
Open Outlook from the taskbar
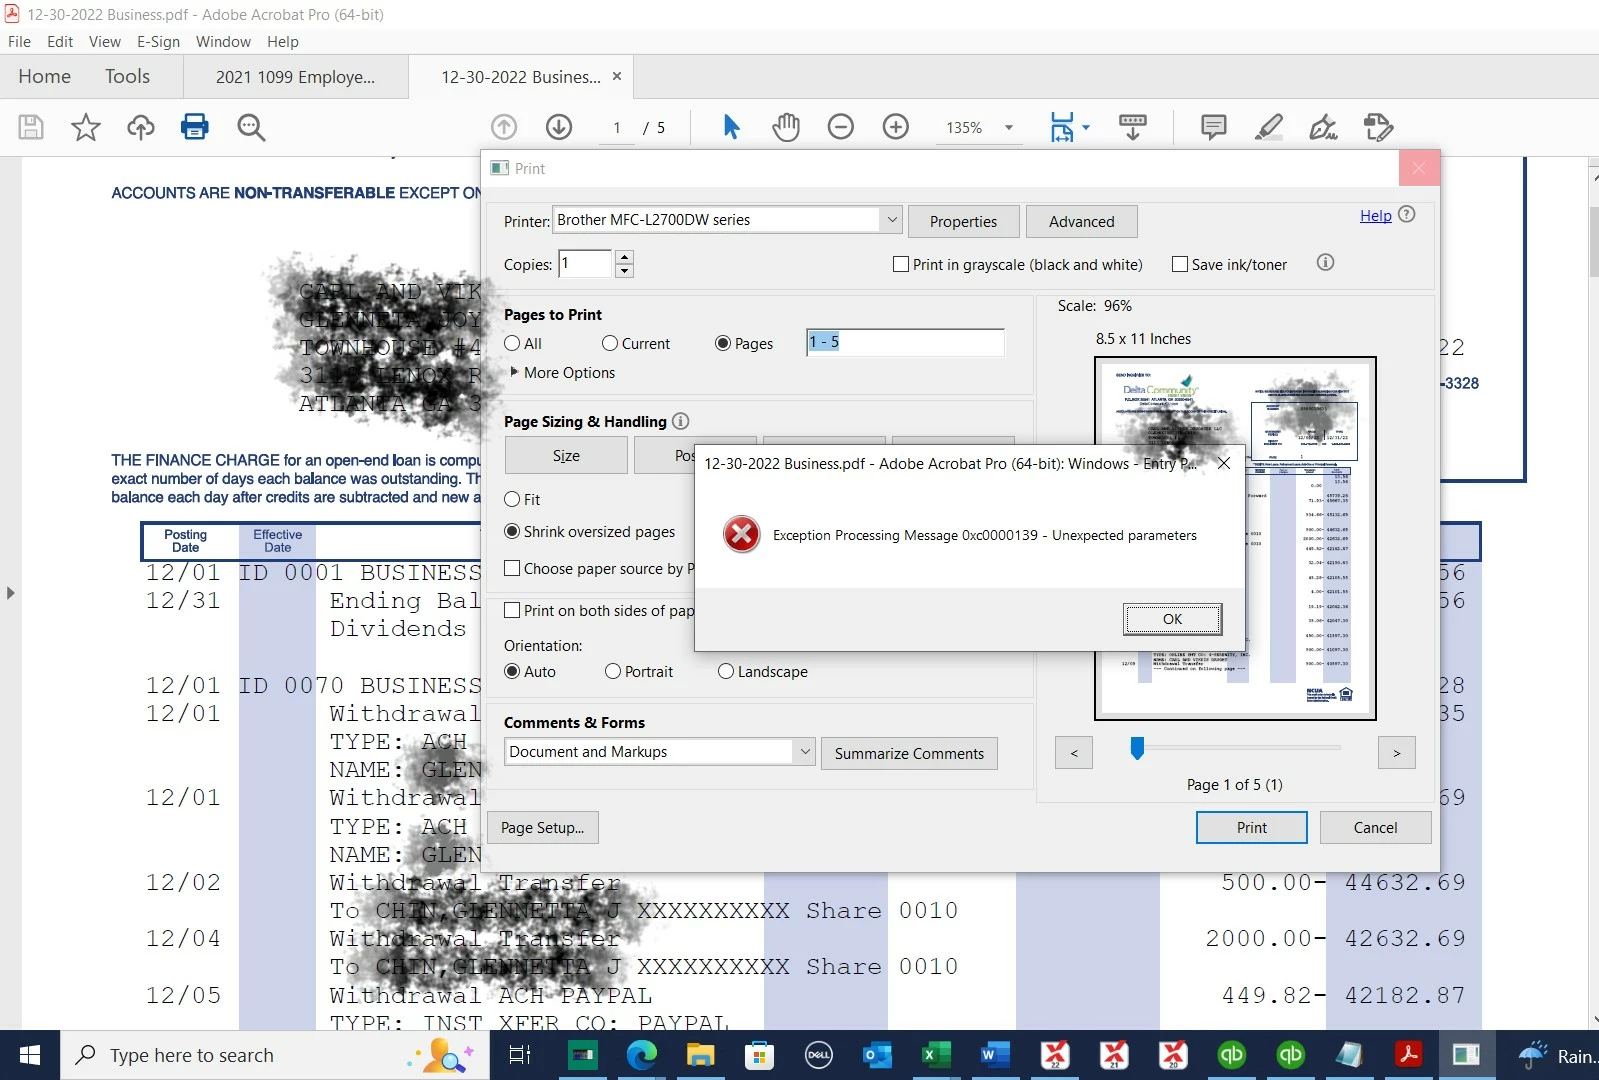tap(877, 1055)
